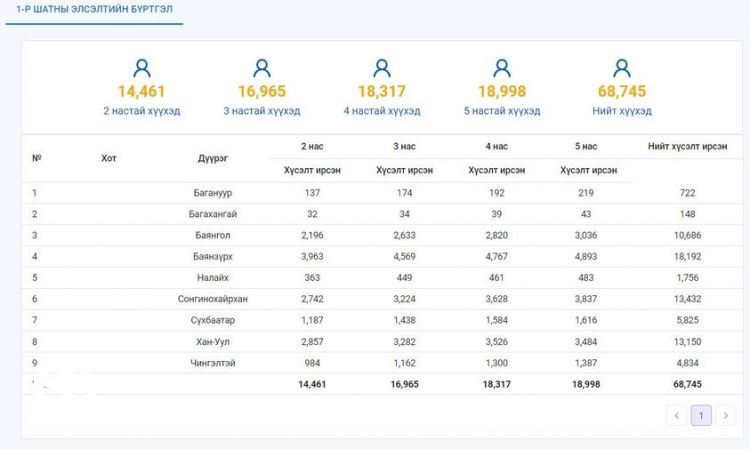Click the Баянзүрх total value 18,192
750x449 pixels.
pos(687,256)
